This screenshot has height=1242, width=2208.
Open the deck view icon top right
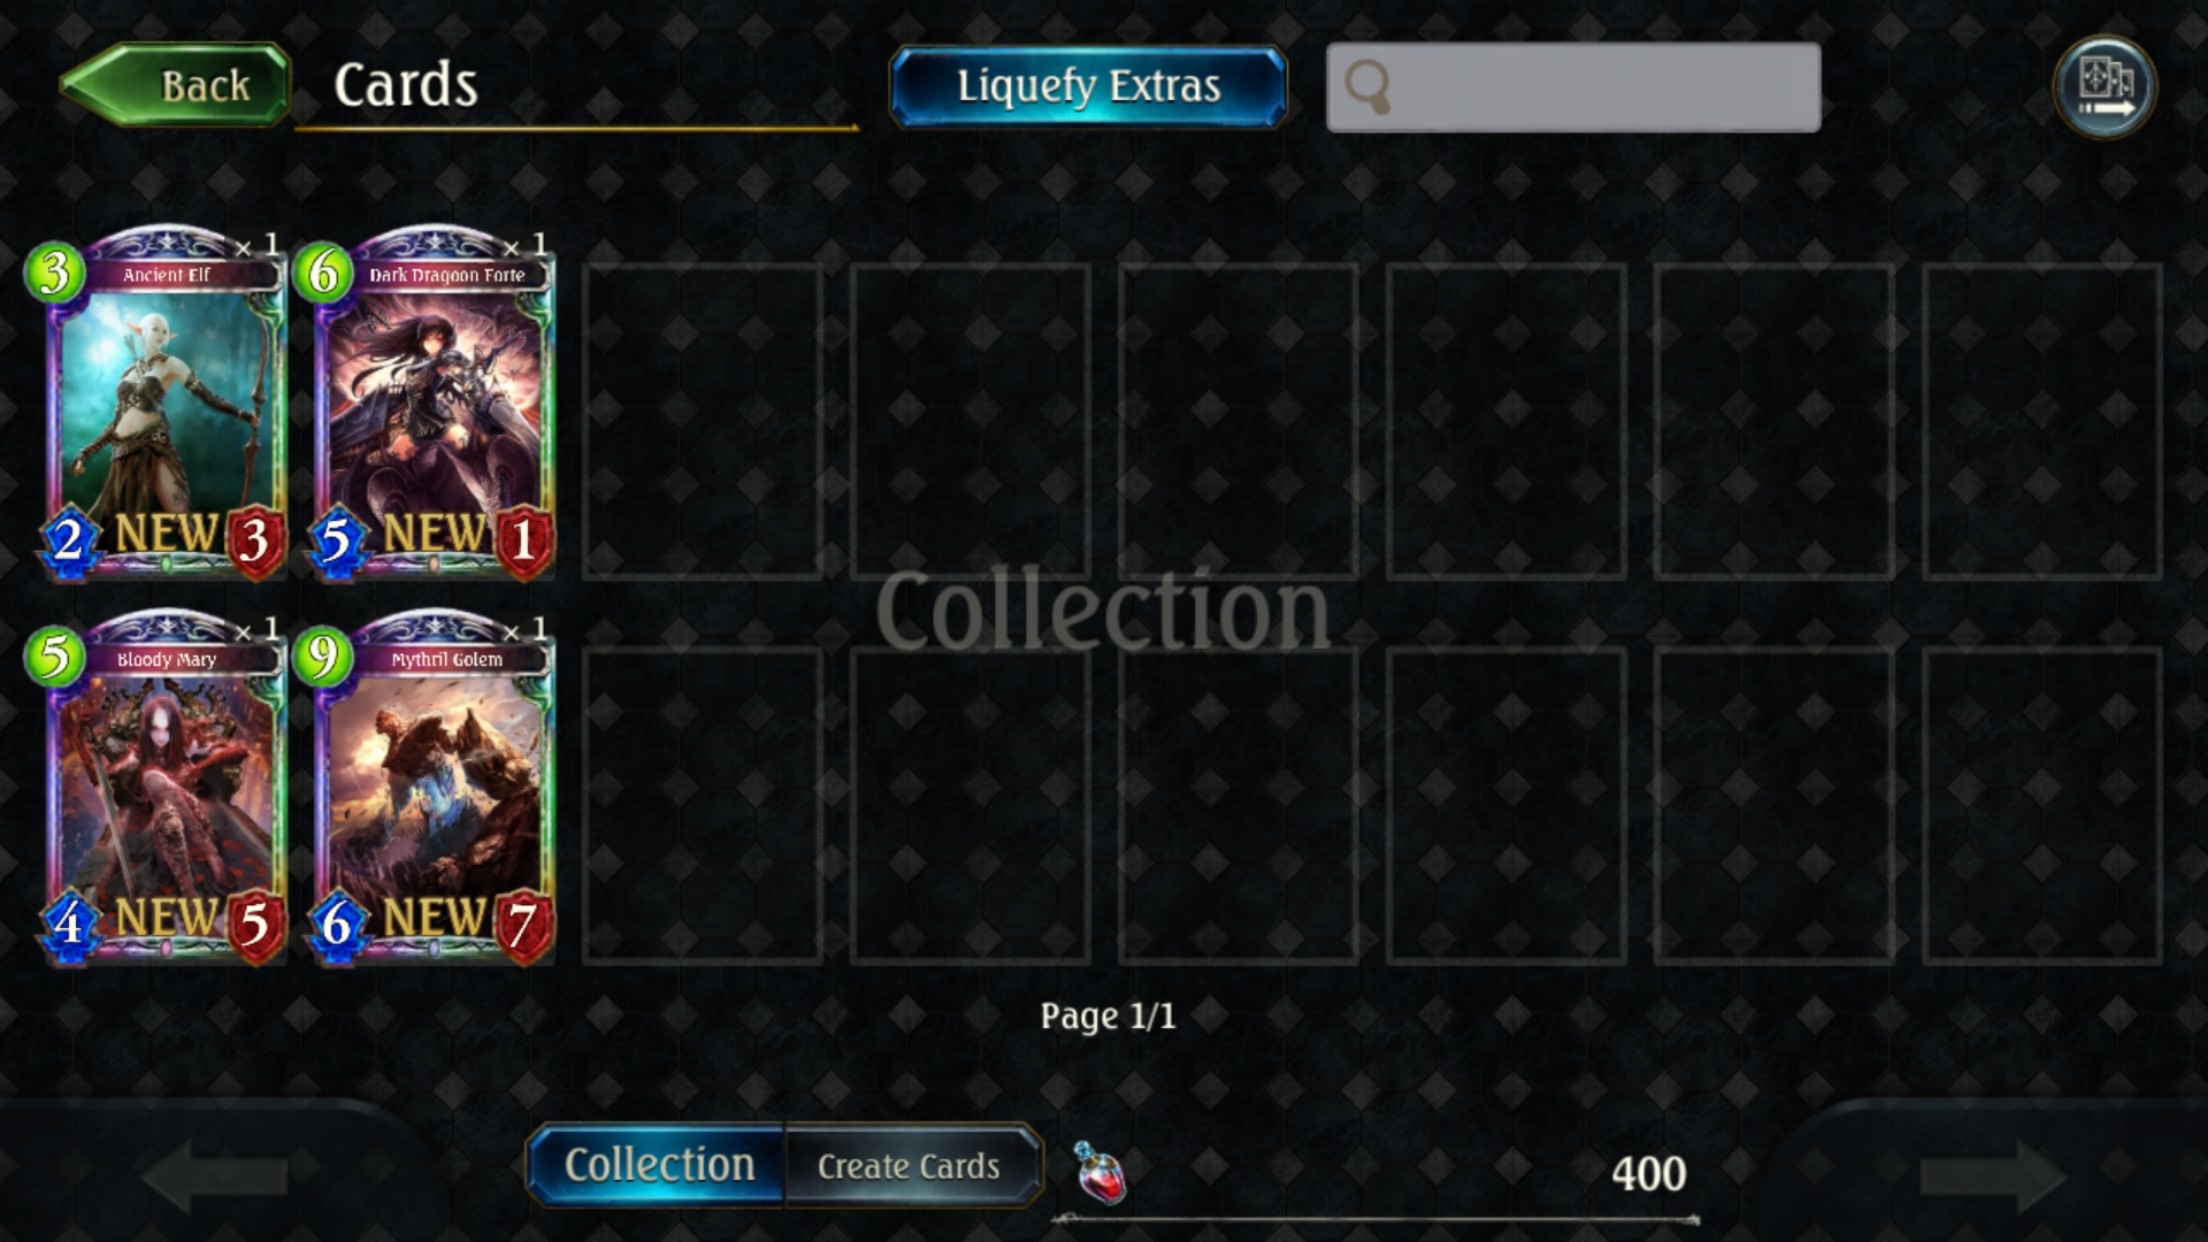point(2105,86)
